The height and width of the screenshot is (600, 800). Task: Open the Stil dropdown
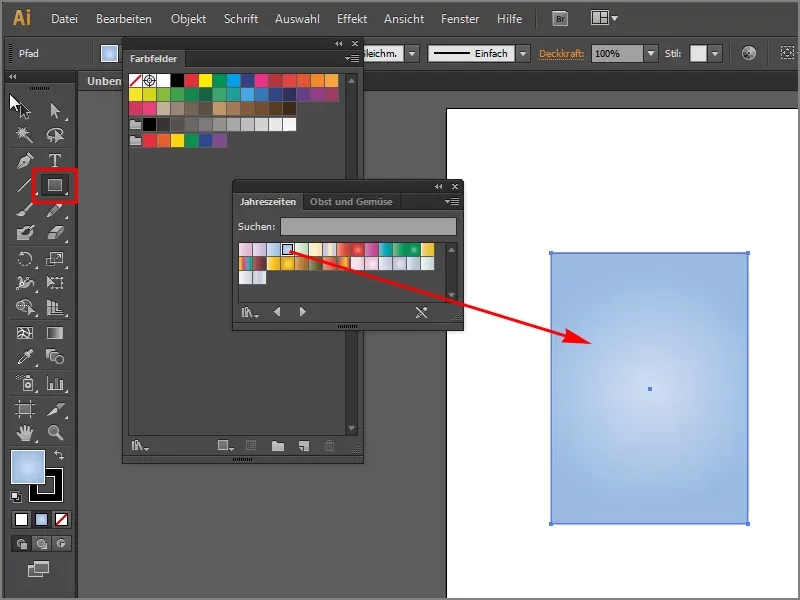[x=714, y=54]
